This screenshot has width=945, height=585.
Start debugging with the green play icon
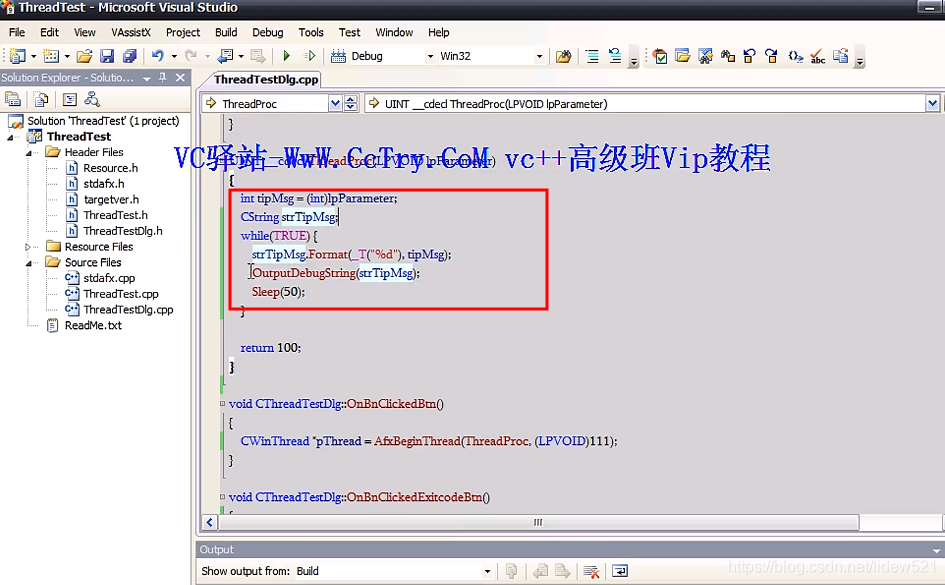click(x=287, y=56)
